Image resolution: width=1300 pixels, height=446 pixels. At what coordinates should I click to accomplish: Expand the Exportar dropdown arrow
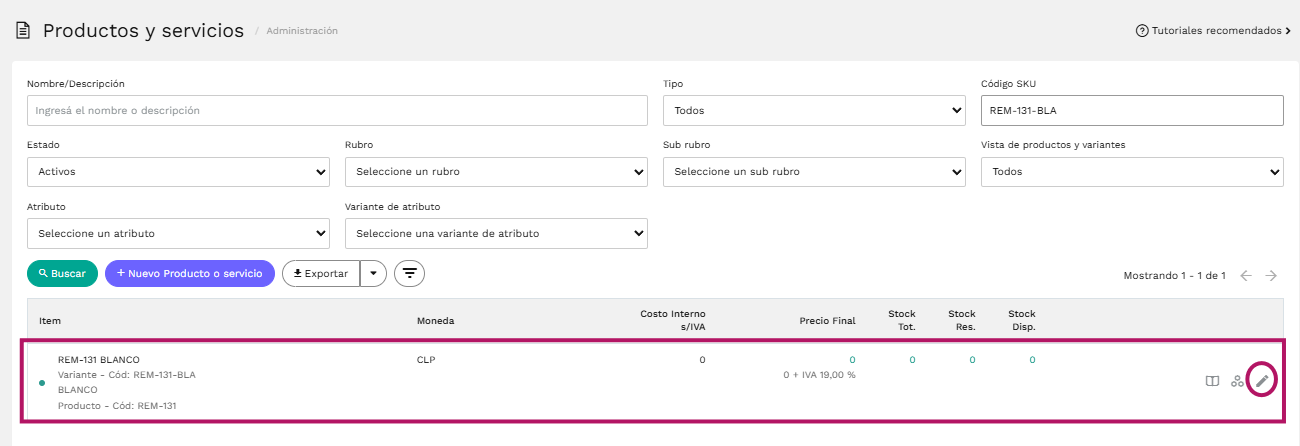tap(373, 273)
